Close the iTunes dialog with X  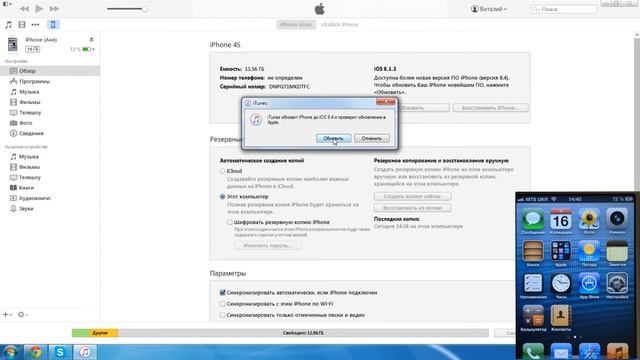385,102
